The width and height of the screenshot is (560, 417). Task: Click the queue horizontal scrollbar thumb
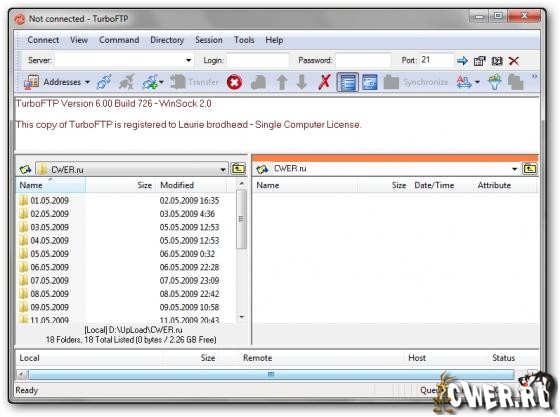pos(271,375)
